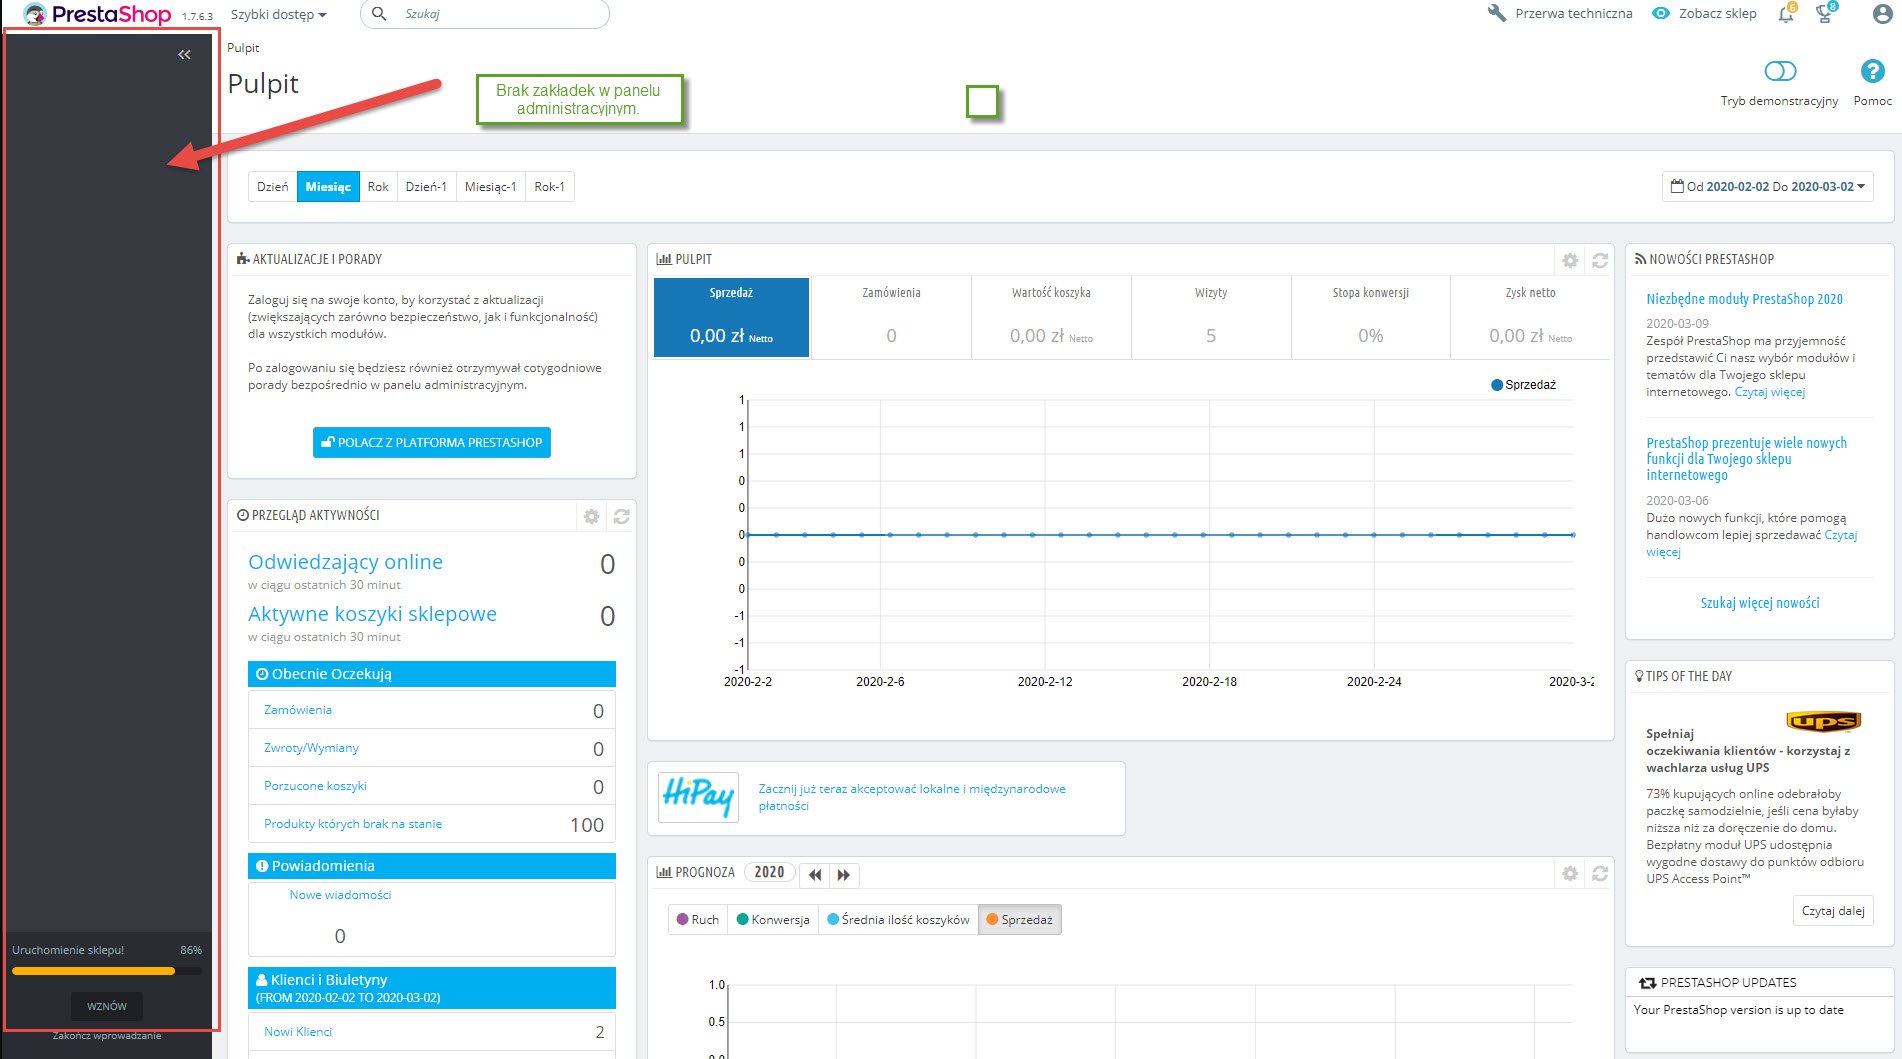Open the Zobacz sklep link
The width and height of the screenshot is (1902, 1059).
pyautogui.click(x=1705, y=14)
